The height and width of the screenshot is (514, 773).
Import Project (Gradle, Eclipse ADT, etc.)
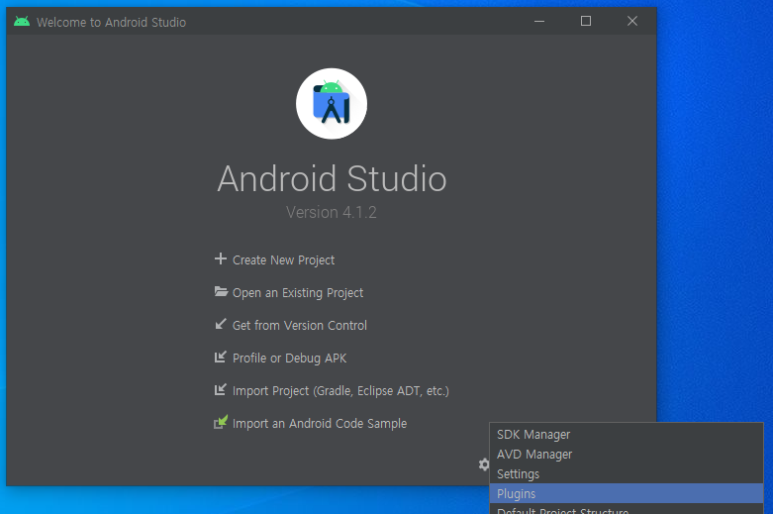click(x=341, y=391)
